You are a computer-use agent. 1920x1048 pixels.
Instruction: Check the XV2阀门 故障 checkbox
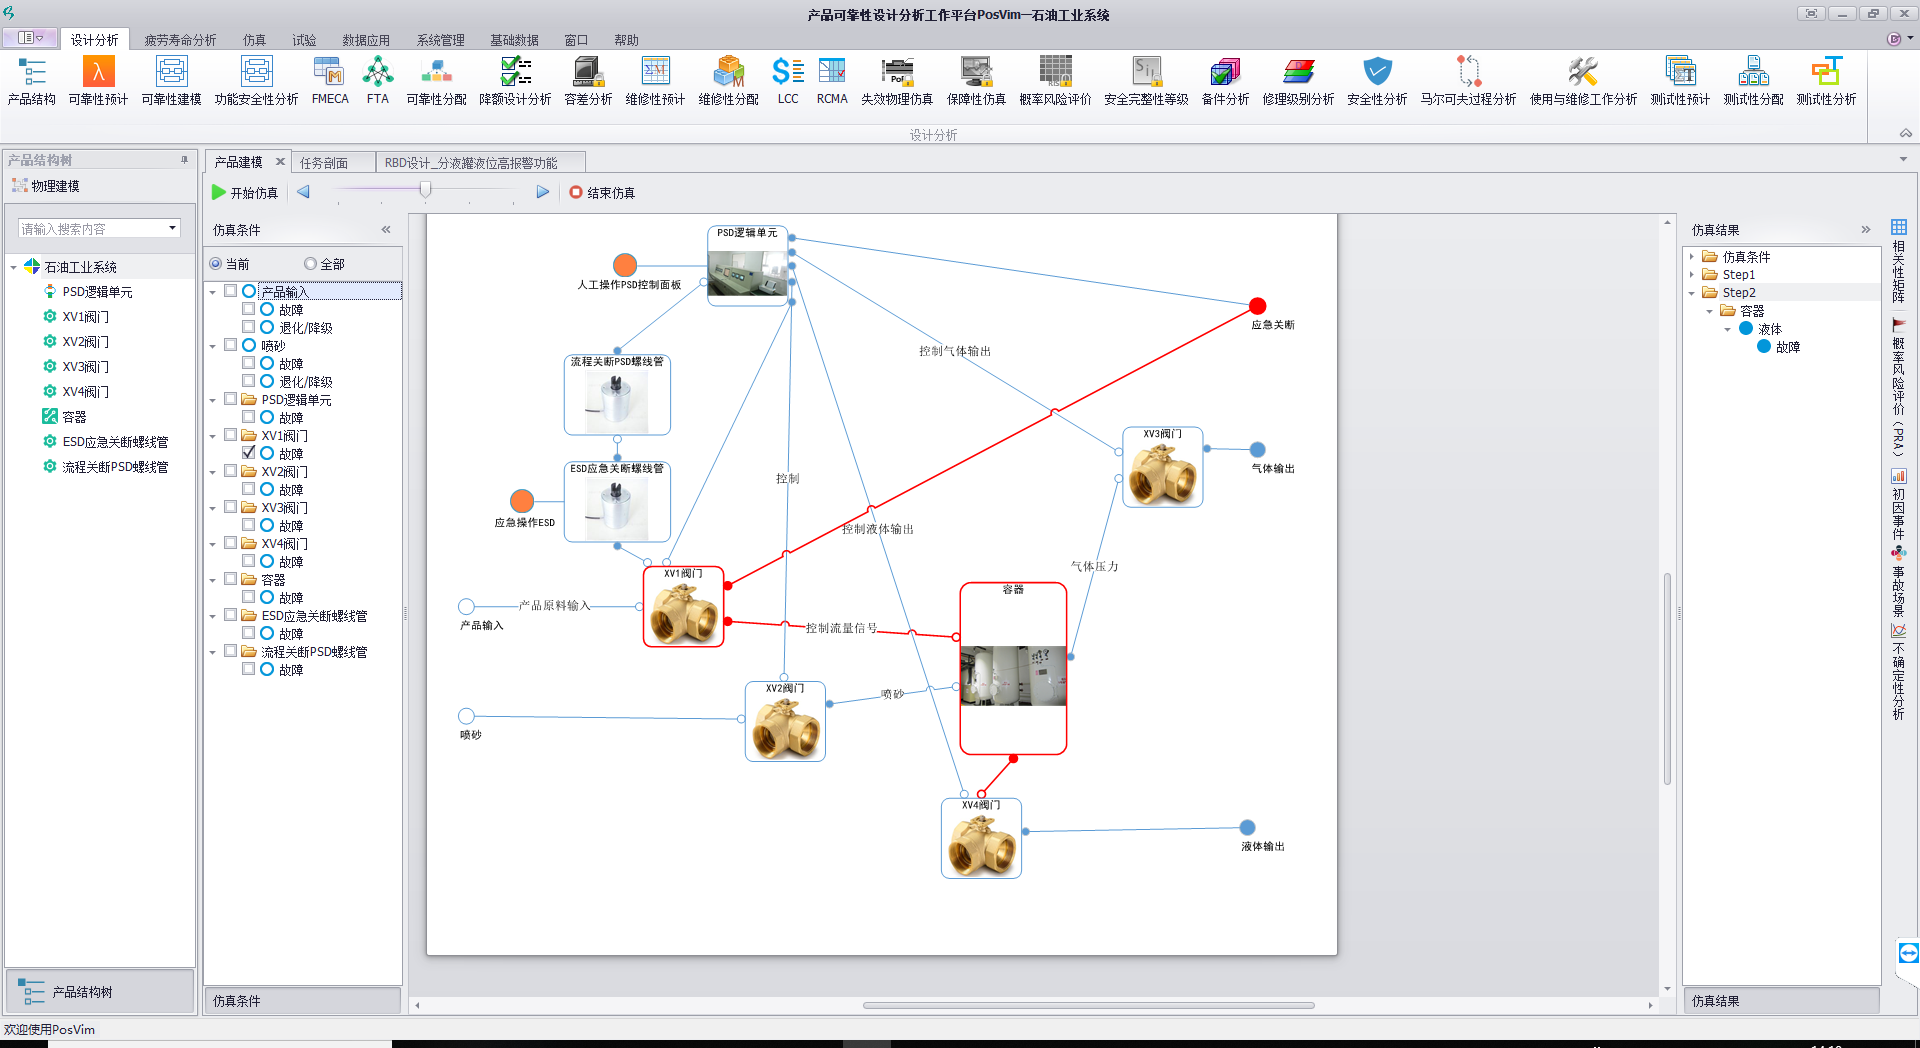248,489
